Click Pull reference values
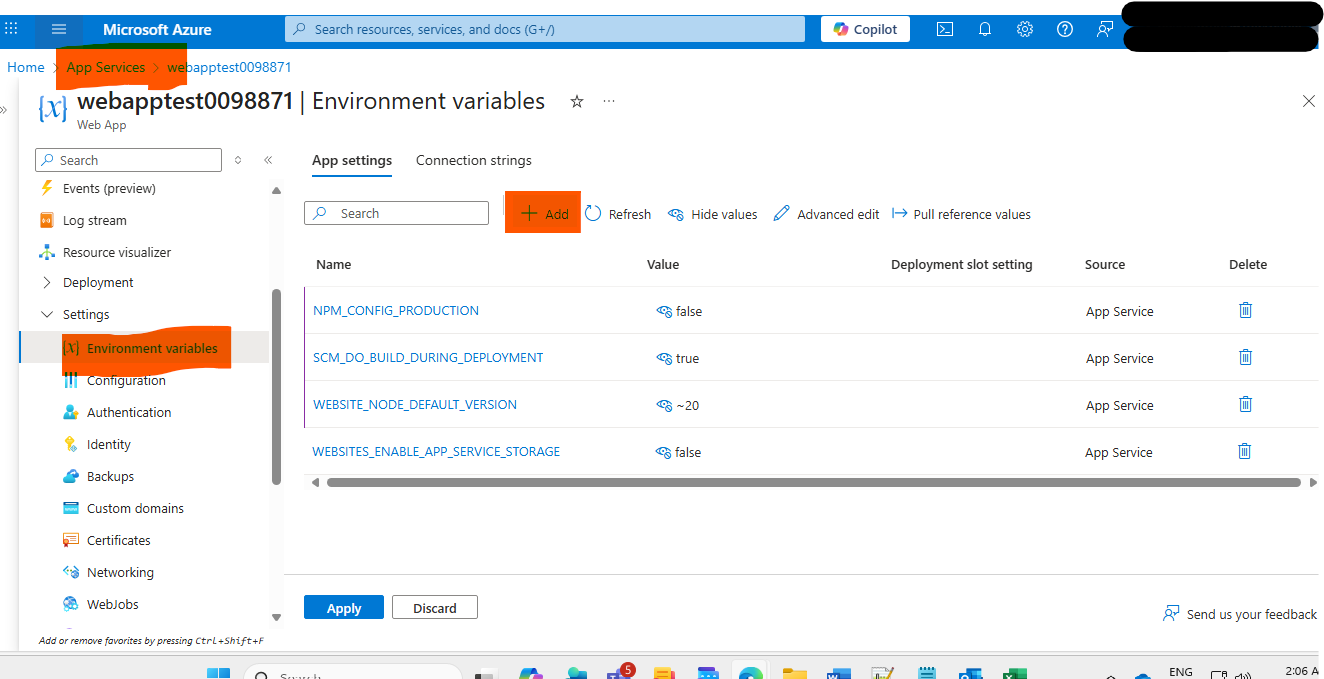Image resolution: width=1324 pixels, height=679 pixels. point(961,214)
